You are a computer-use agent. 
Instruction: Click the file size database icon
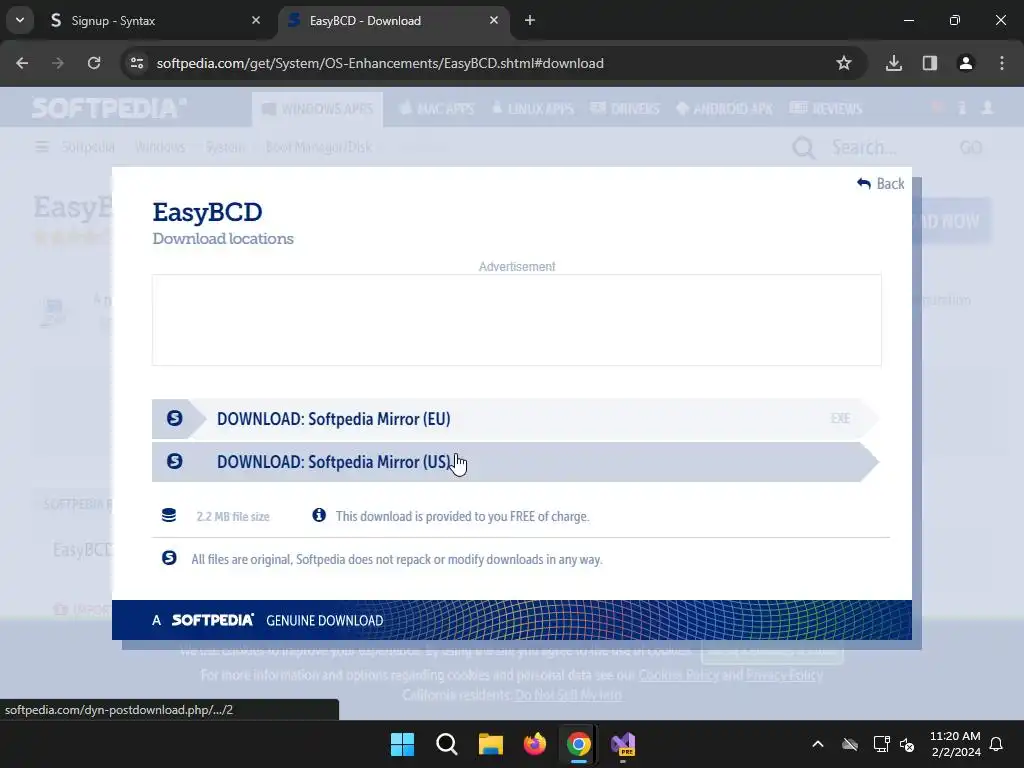169,516
